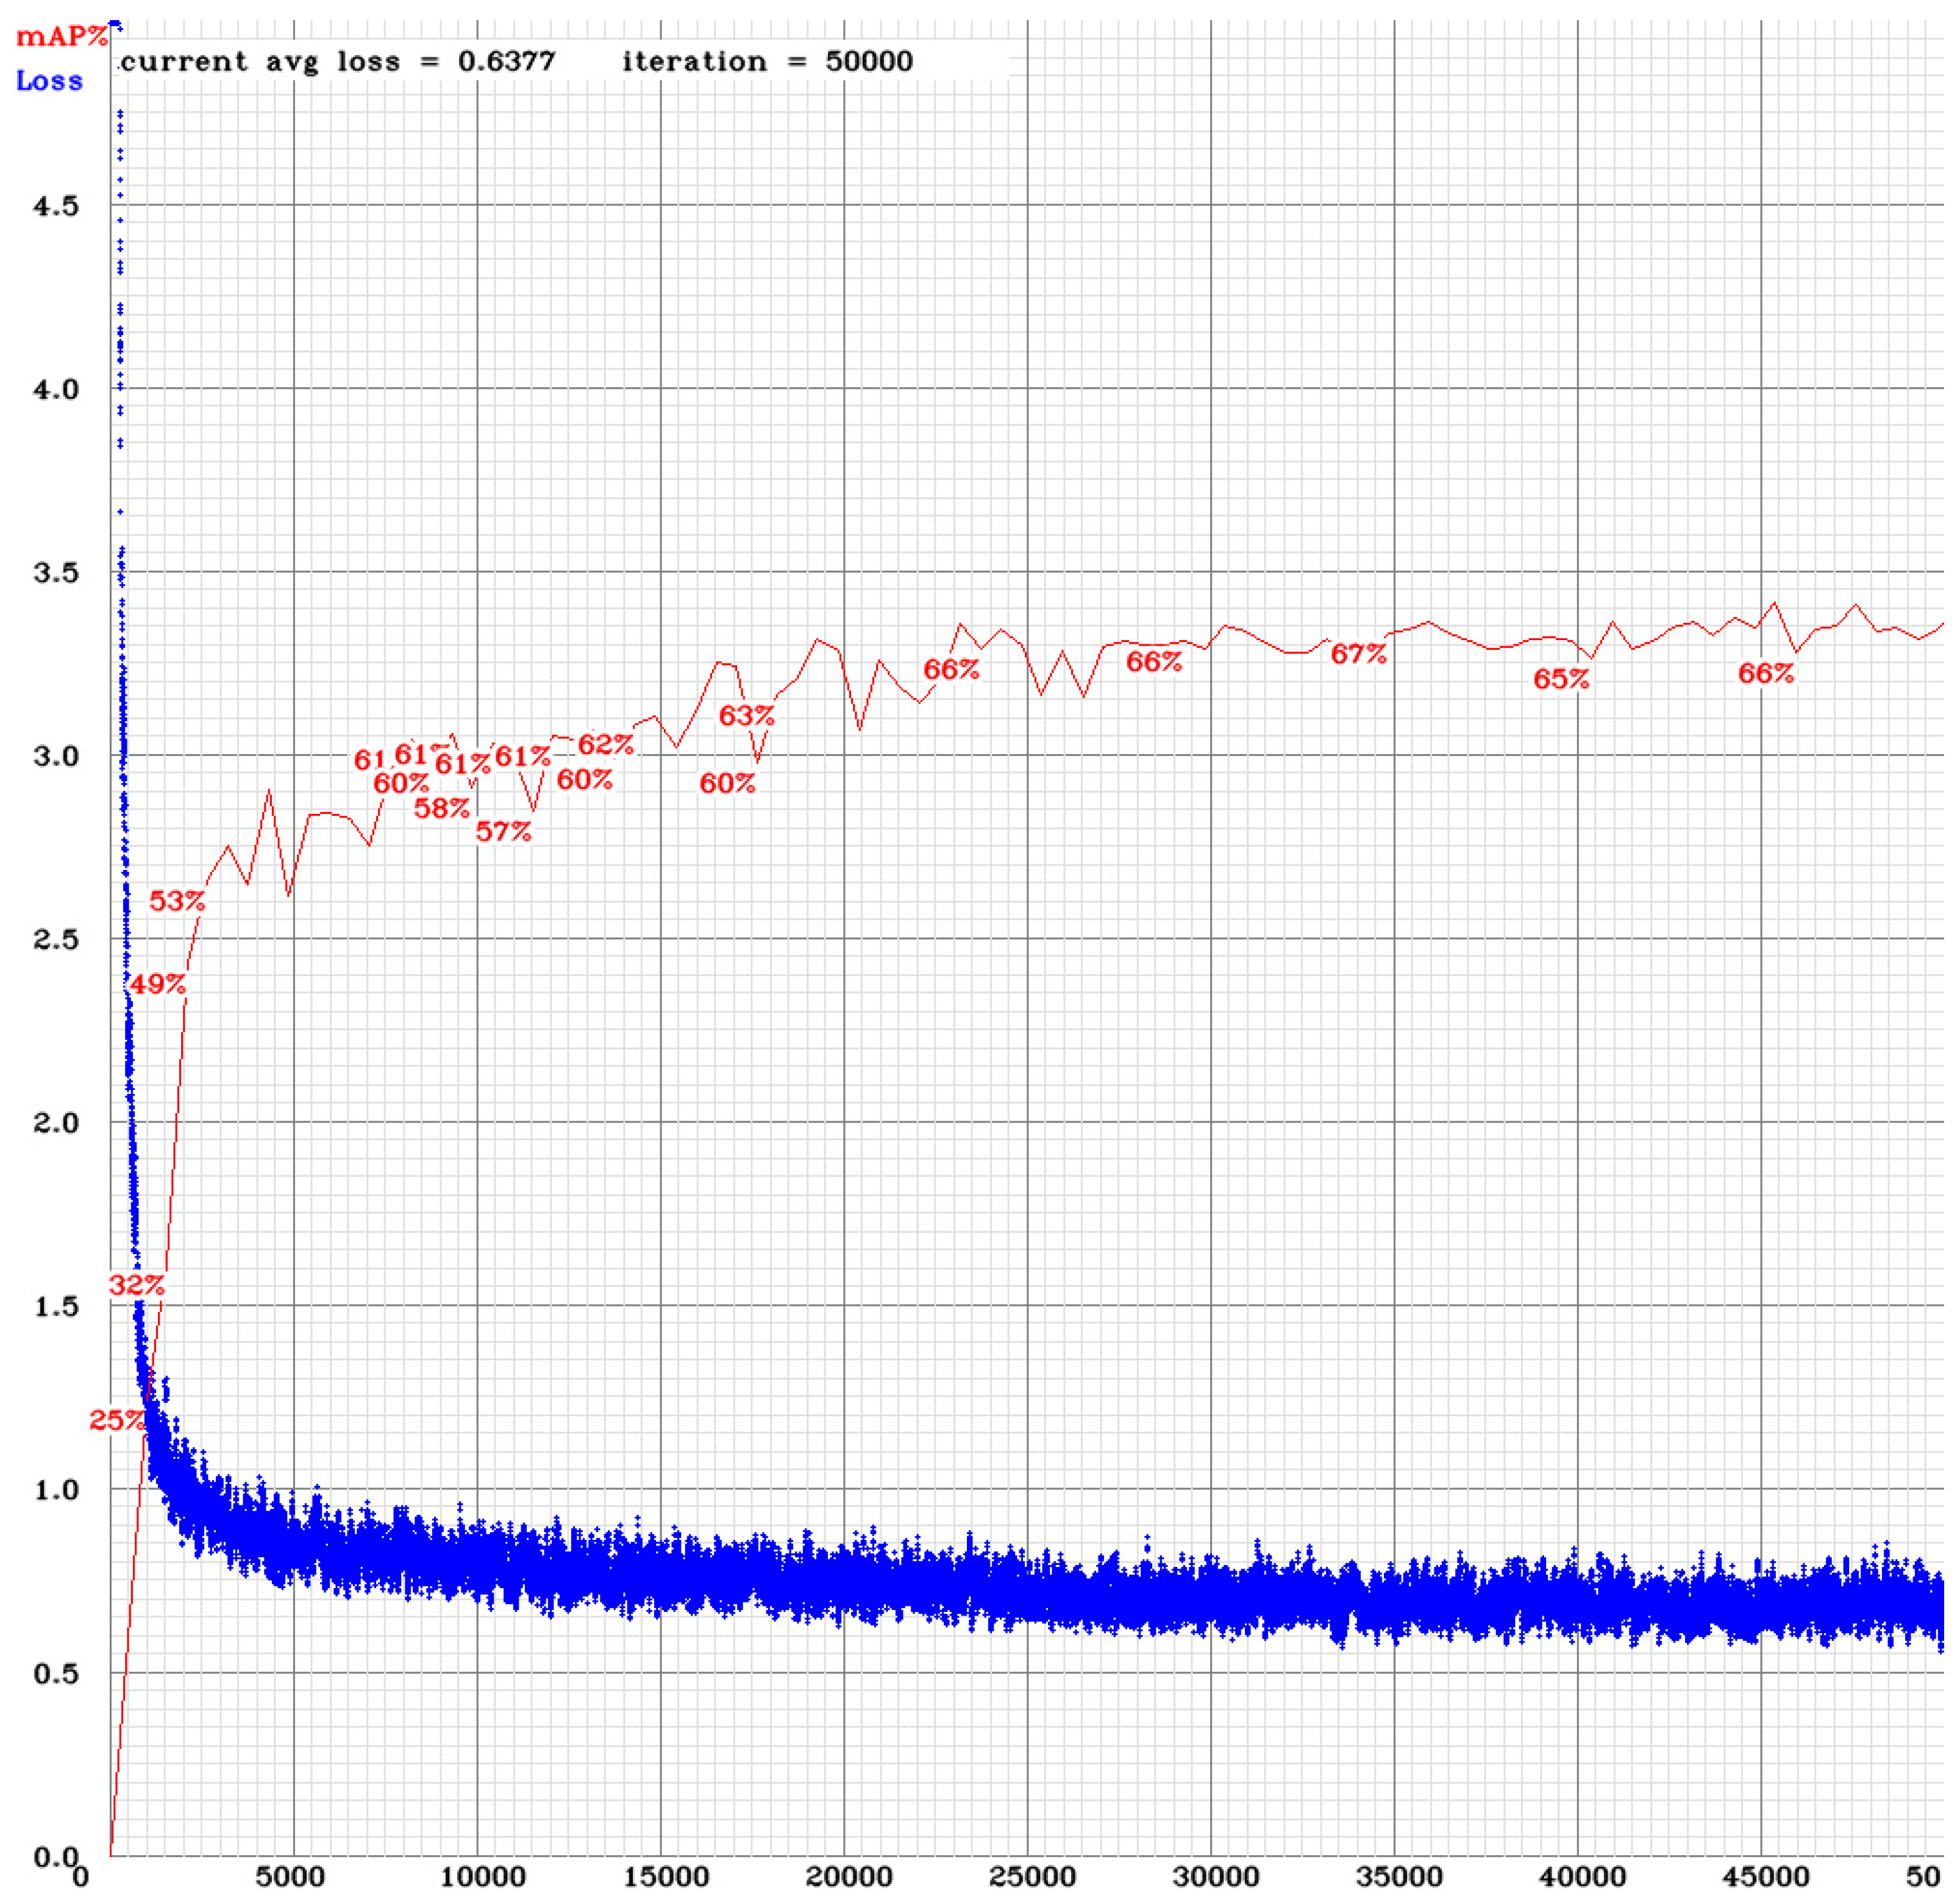Viewport: 1960px width, 1896px height.
Task: Click the iteration = 50000 text
Action: (767, 62)
